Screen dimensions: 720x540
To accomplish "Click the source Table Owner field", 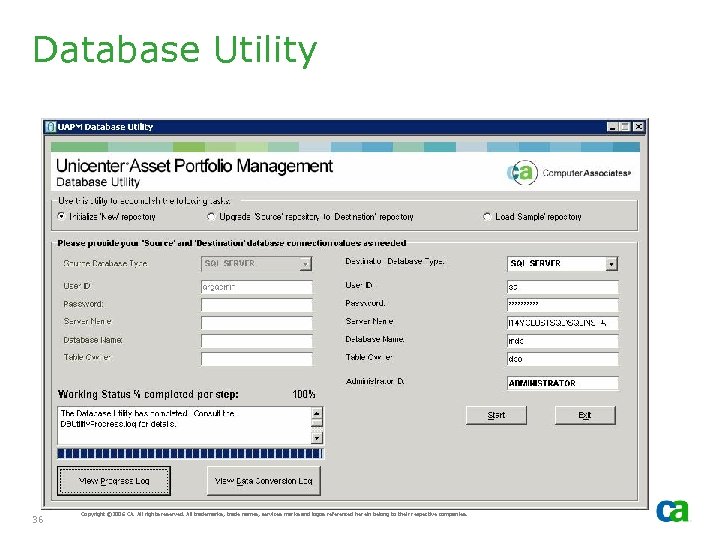I will tap(257, 359).
